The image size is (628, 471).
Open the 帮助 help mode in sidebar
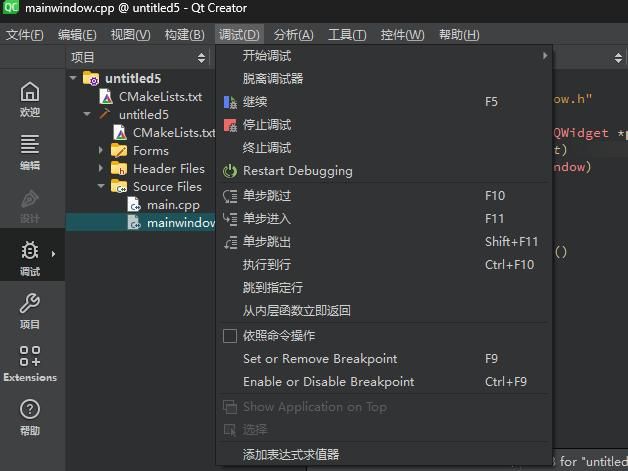point(30,417)
